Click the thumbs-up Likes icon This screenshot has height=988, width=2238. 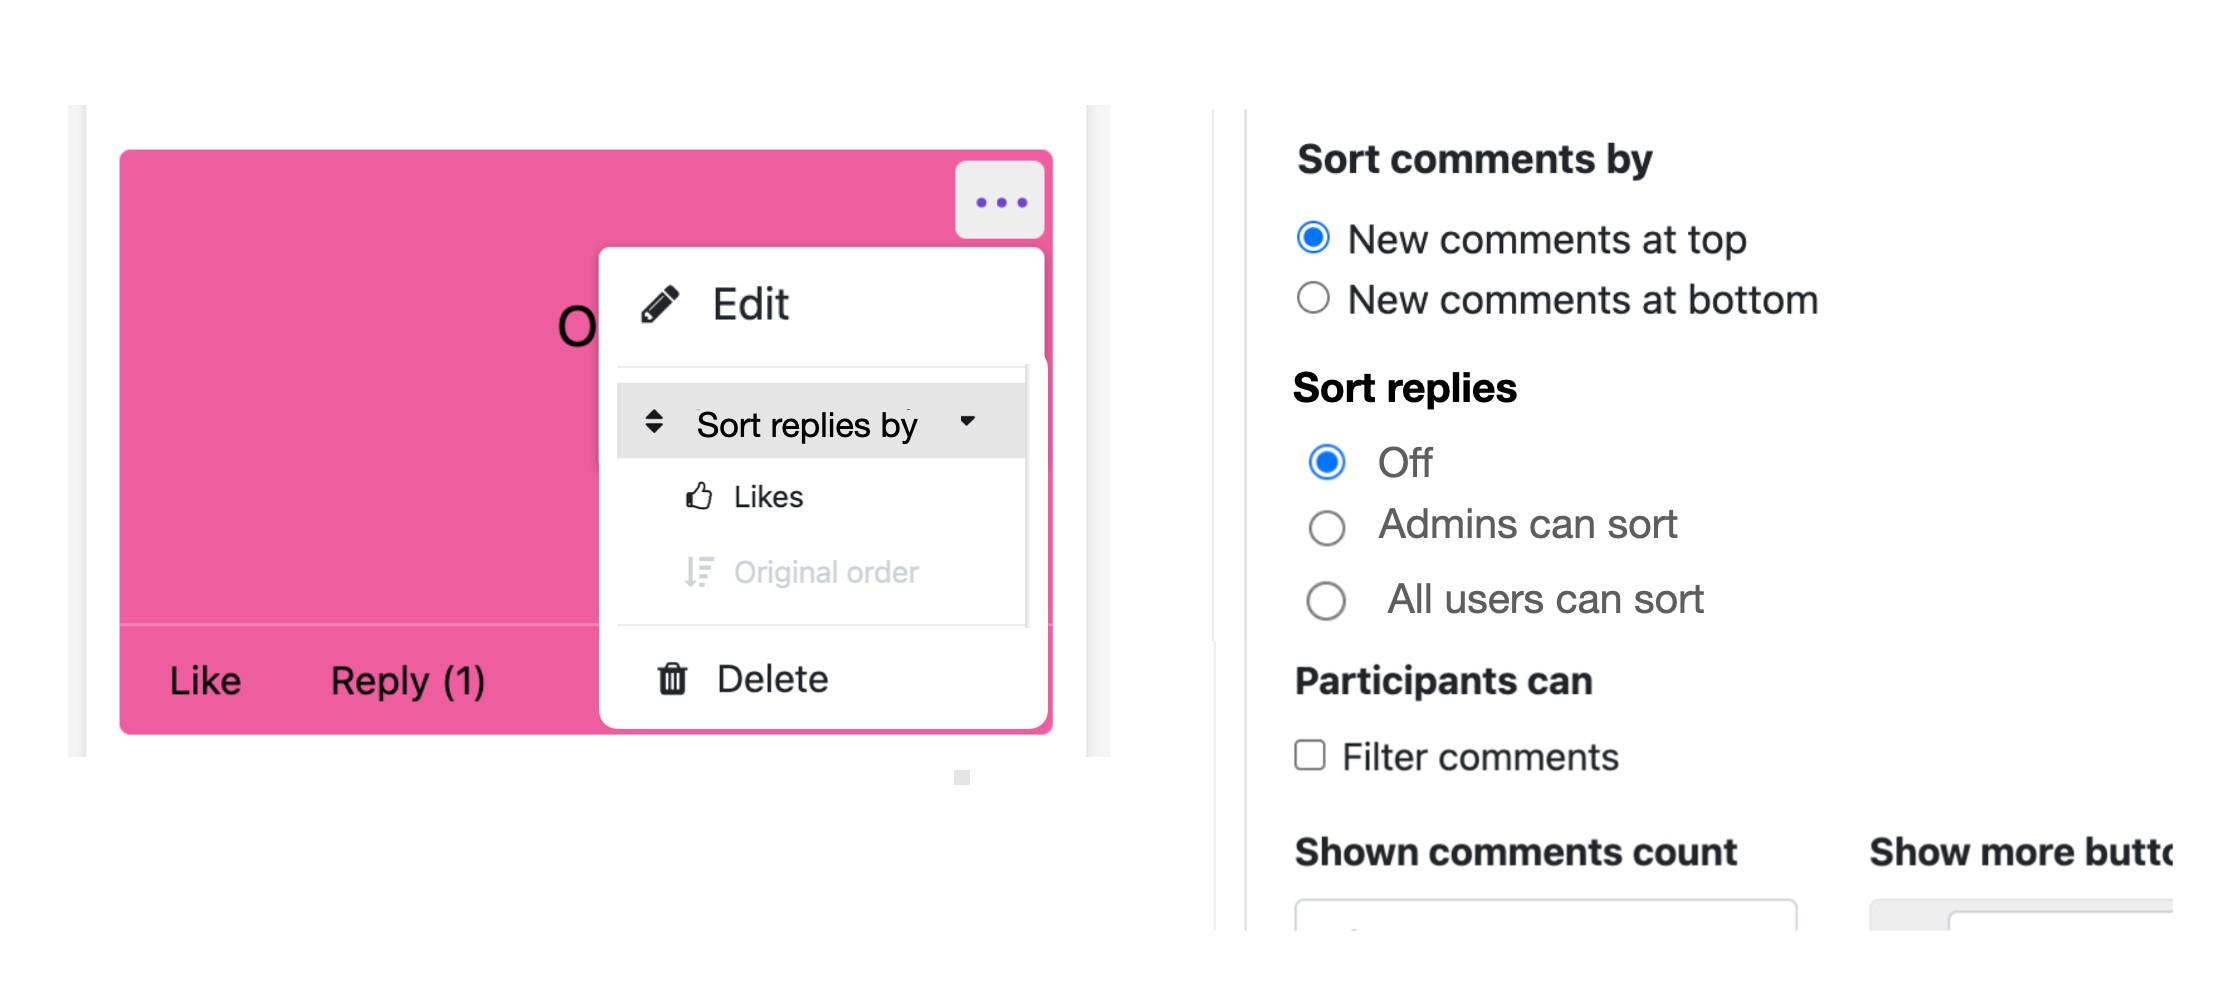click(699, 496)
